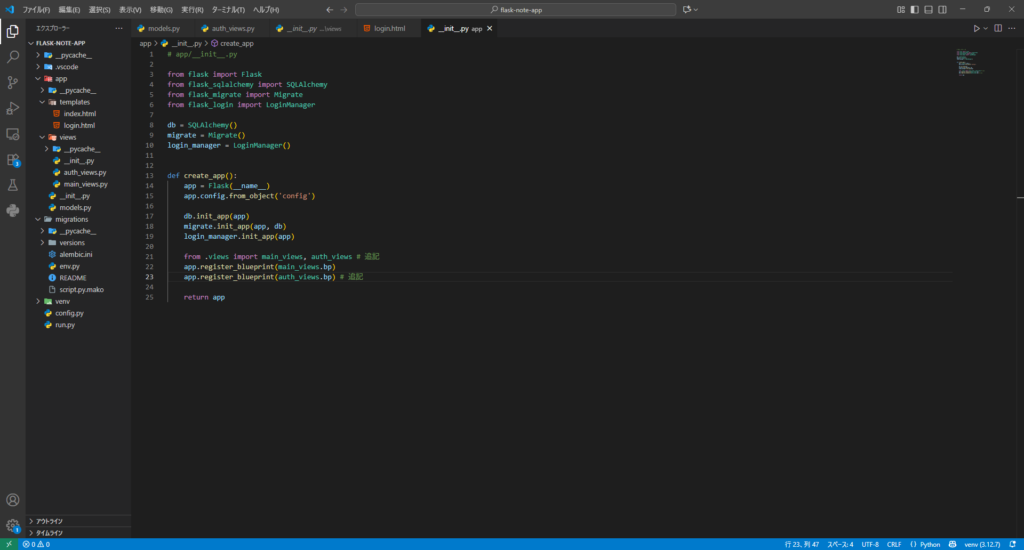Open the Extensions view
The image size is (1024, 550).
[13, 159]
